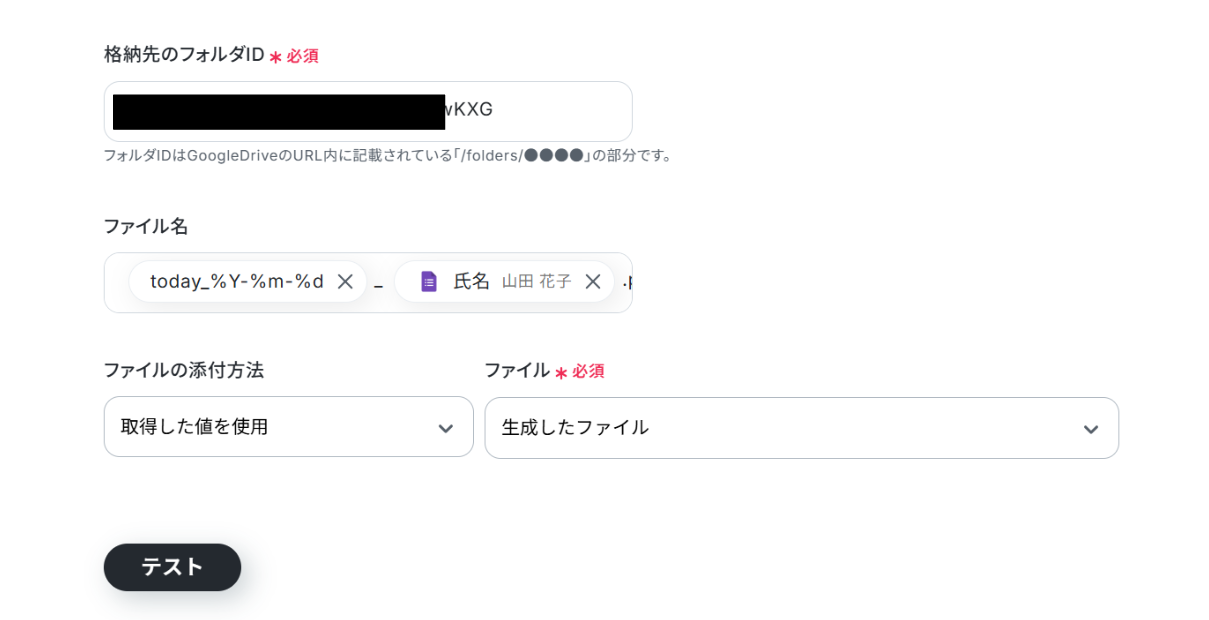
Task: Click the file extension at filename field end
Action: point(627,283)
